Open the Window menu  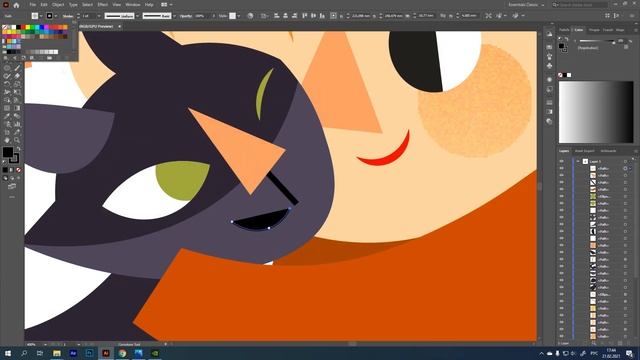coord(132,4)
